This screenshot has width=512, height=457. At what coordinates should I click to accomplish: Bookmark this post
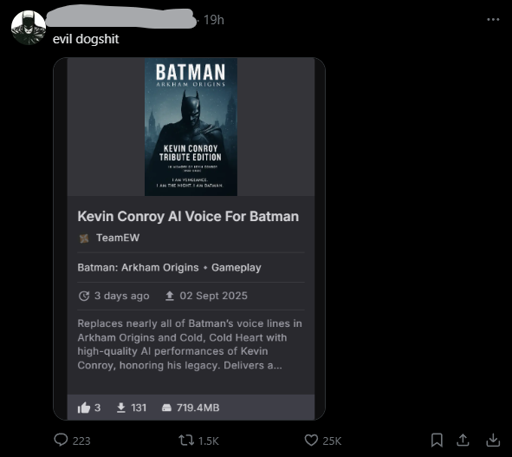[437, 440]
